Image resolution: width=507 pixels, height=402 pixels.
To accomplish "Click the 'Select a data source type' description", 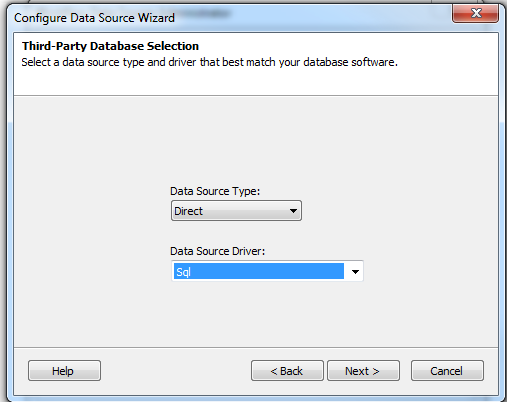I will point(209,62).
